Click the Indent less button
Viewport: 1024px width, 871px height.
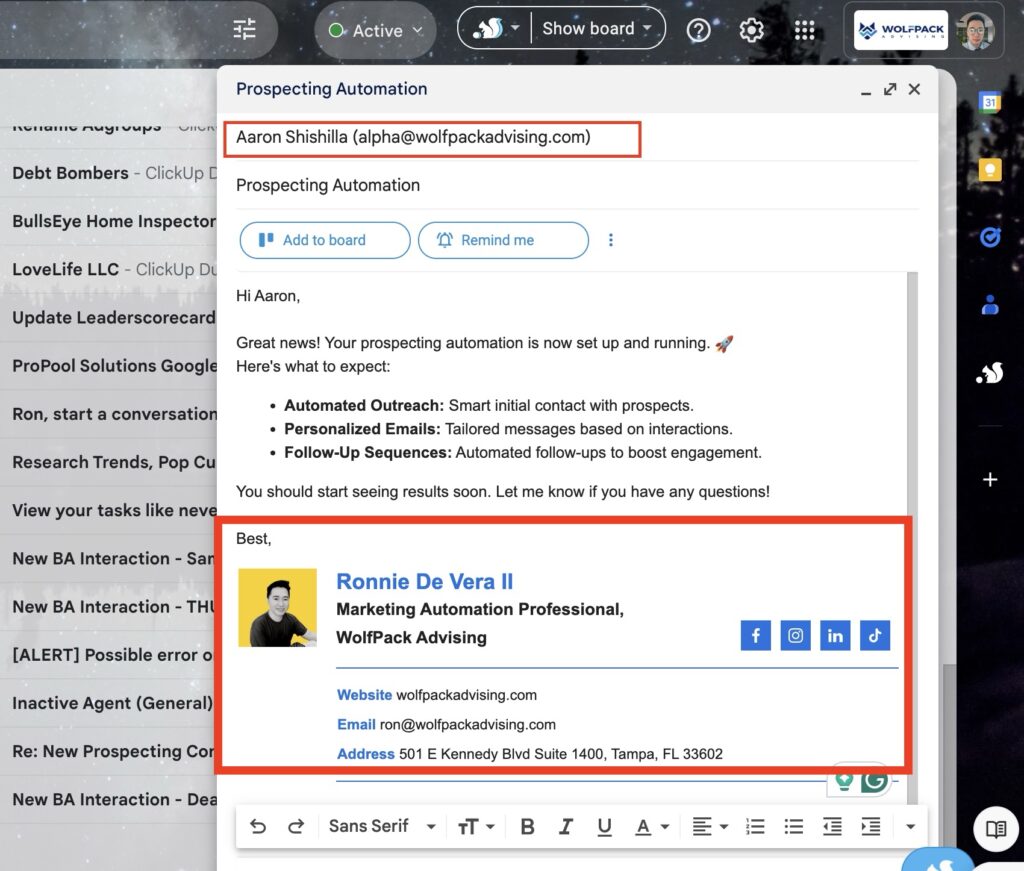[x=832, y=827]
